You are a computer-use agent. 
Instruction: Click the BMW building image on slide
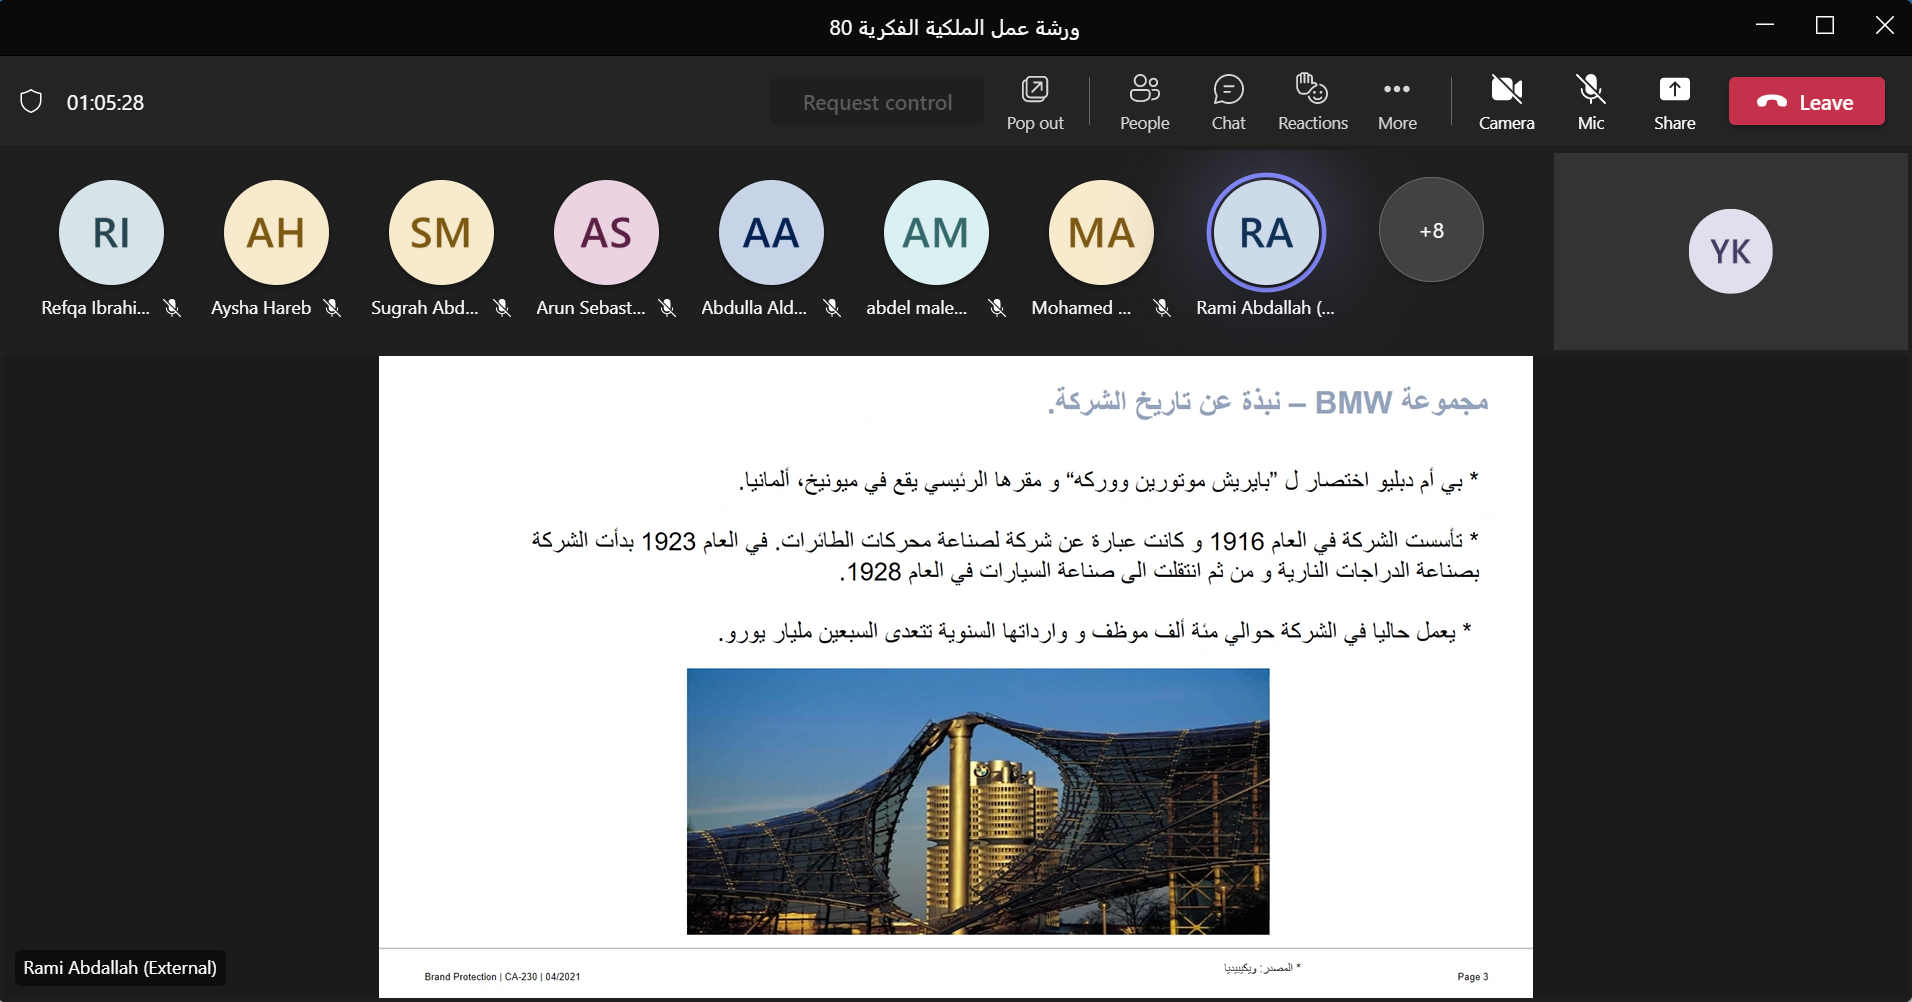(978, 801)
